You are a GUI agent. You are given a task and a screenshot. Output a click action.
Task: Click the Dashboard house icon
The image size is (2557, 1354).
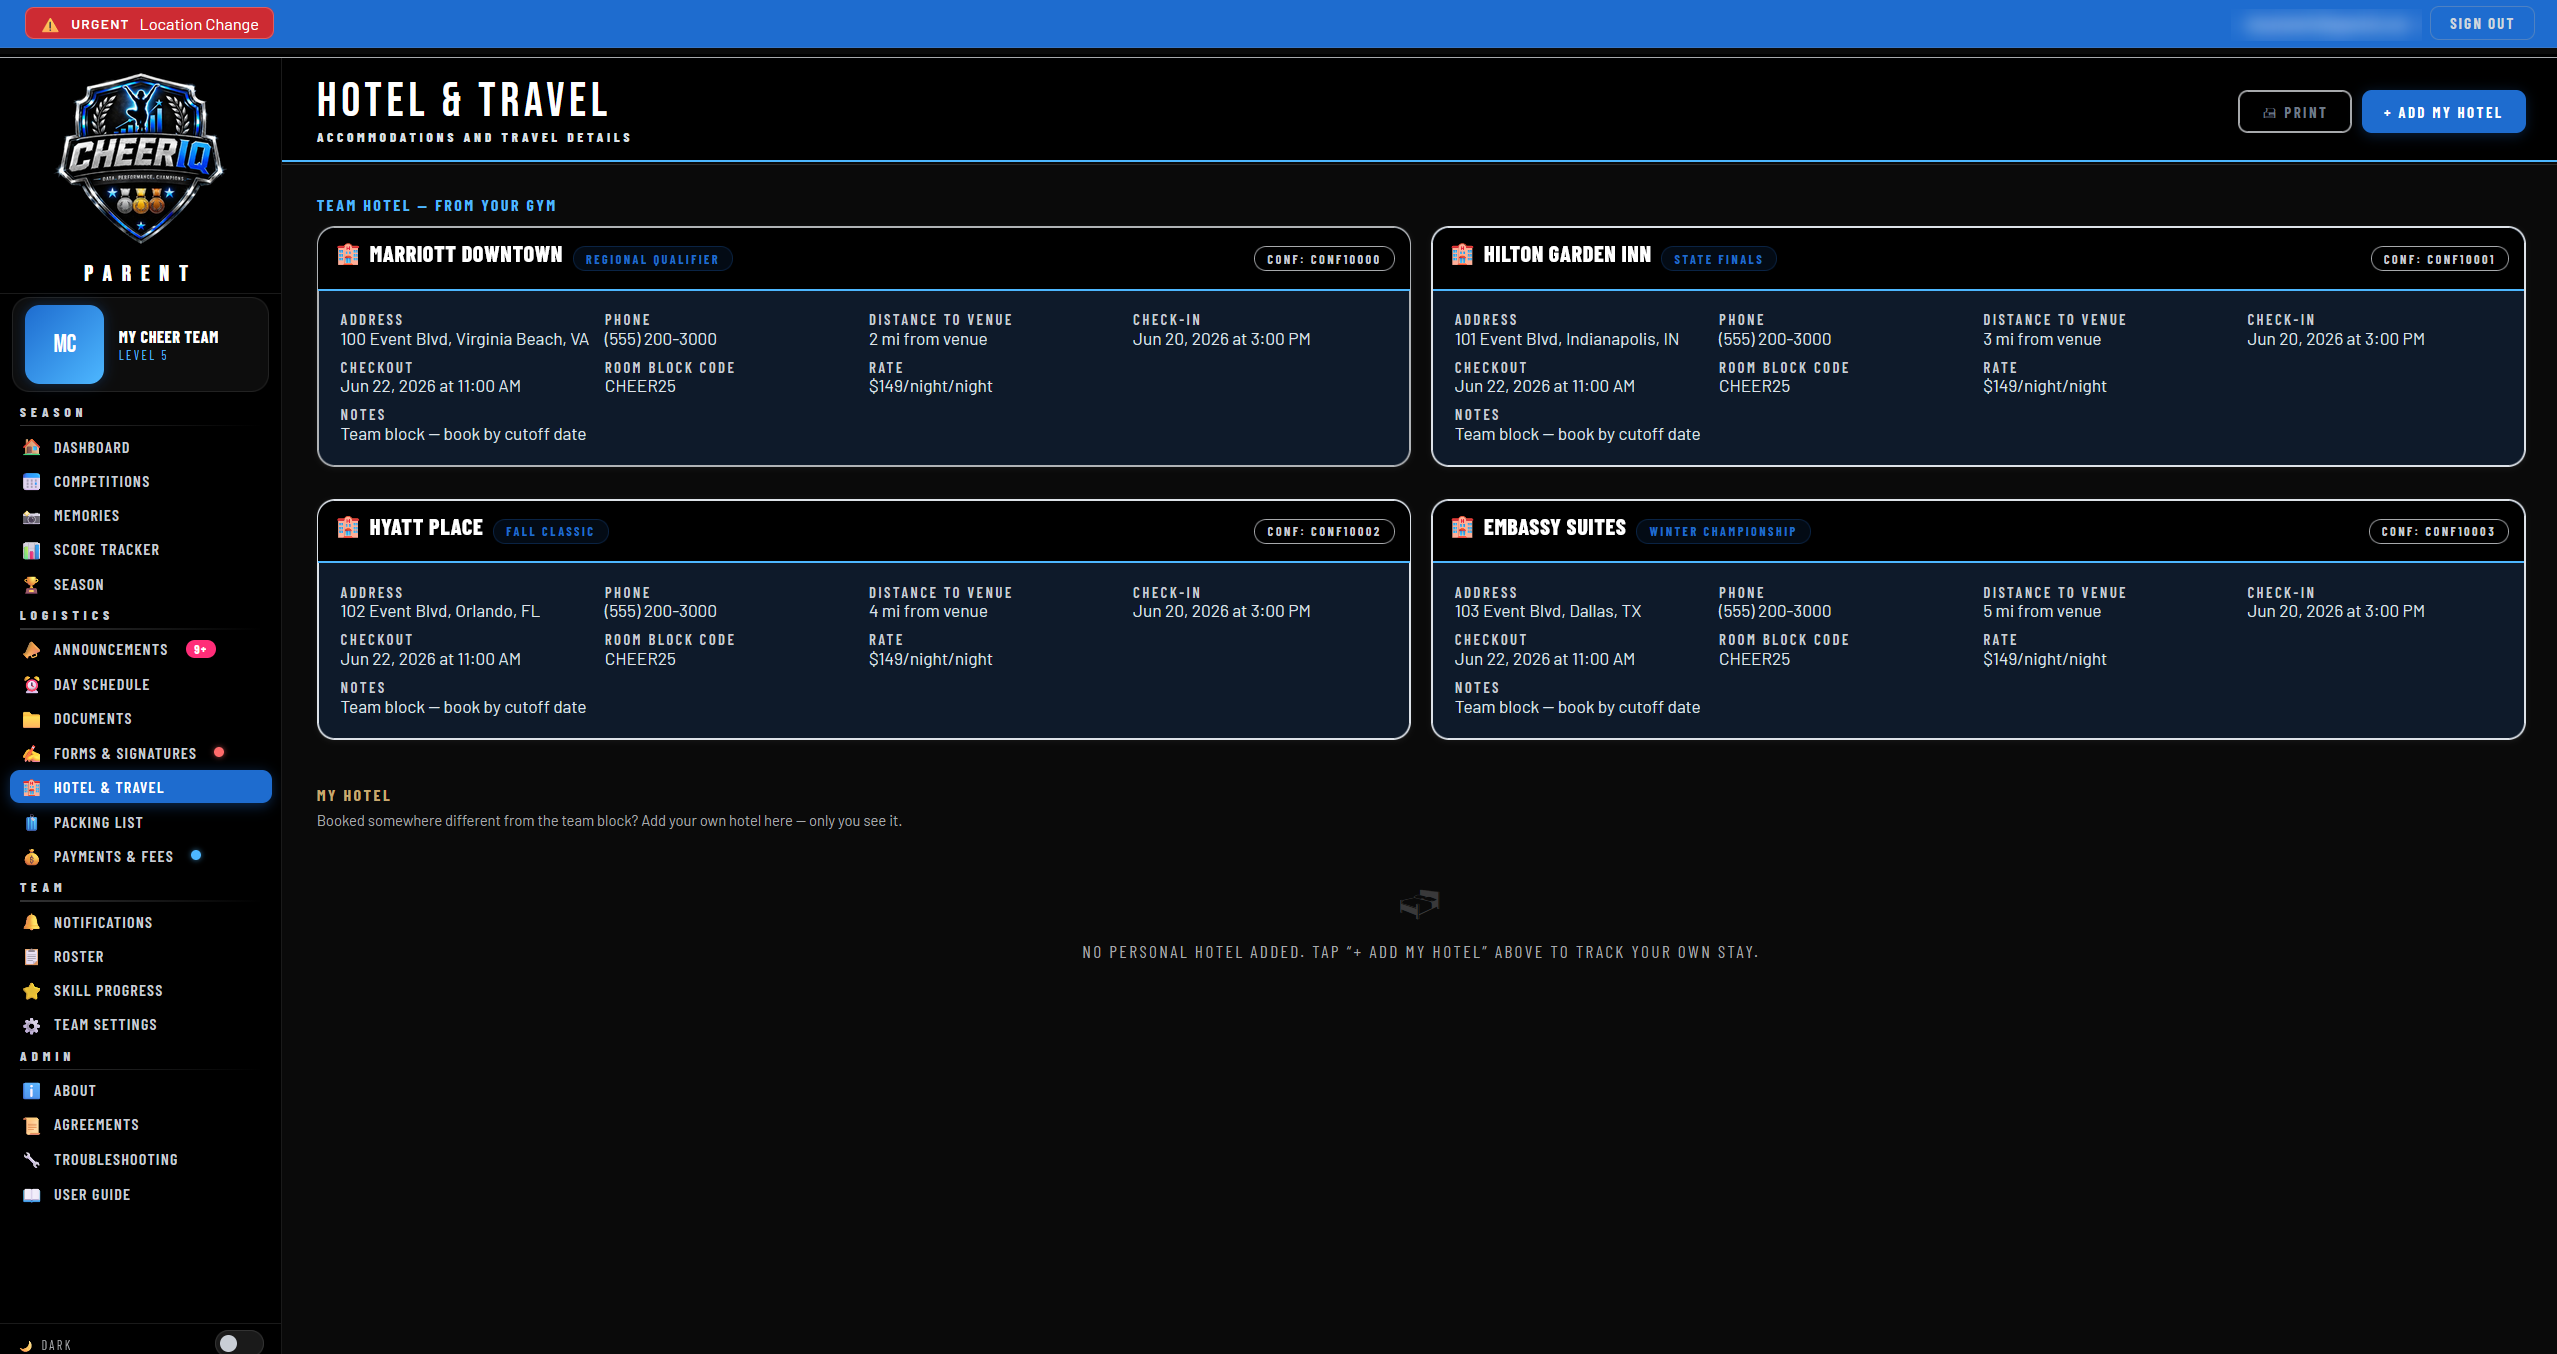click(x=32, y=447)
